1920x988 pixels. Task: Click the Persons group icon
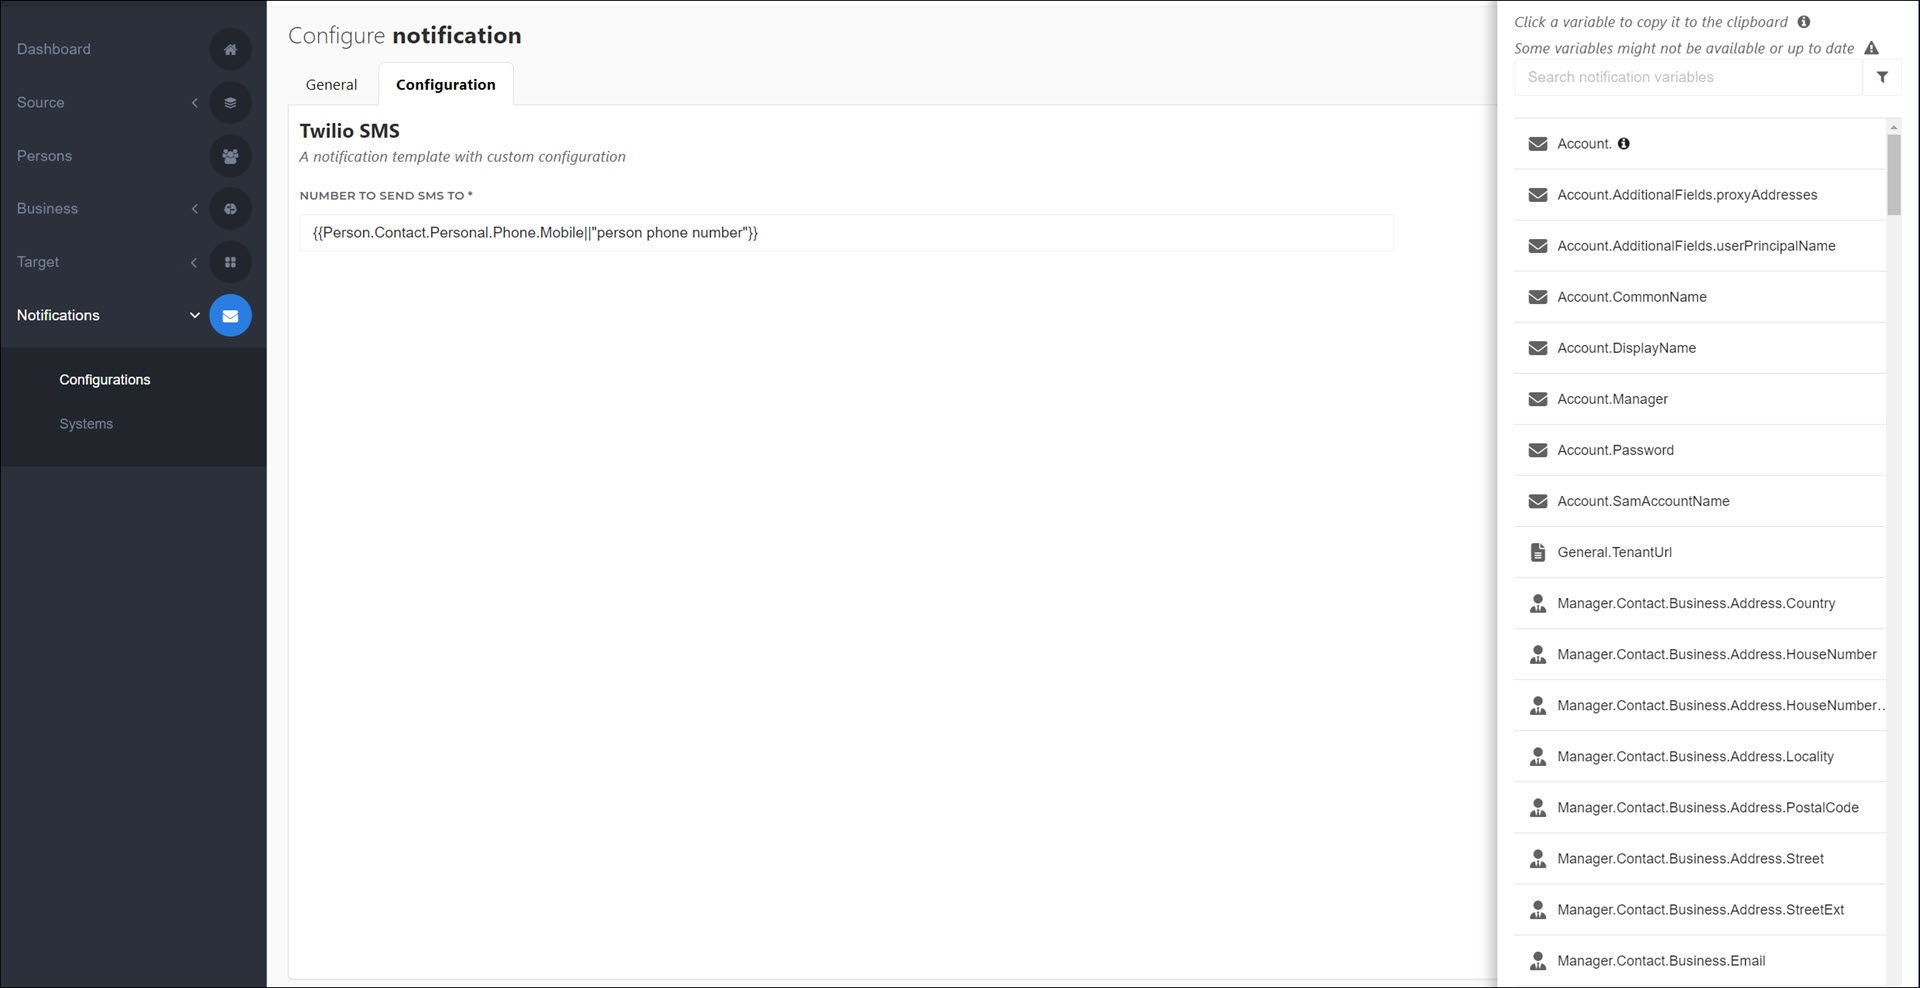coord(230,156)
